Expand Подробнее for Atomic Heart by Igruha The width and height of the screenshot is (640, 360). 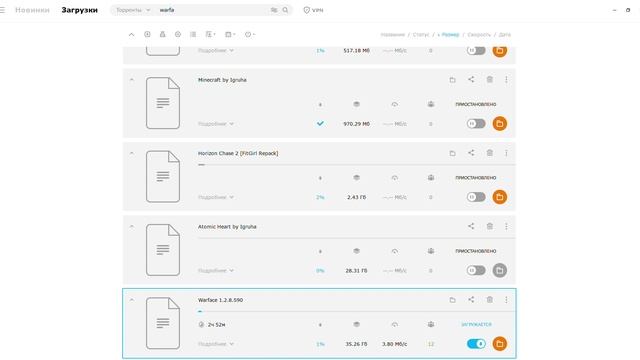[216, 271]
